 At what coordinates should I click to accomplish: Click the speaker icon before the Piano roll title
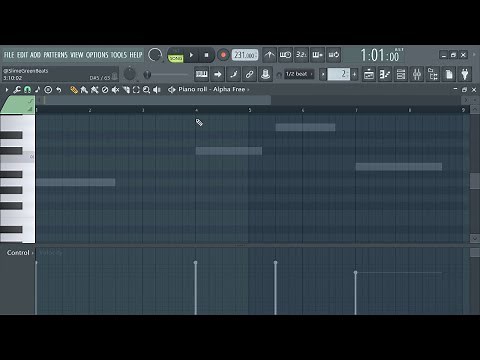pyautogui.click(x=171, y=90)
